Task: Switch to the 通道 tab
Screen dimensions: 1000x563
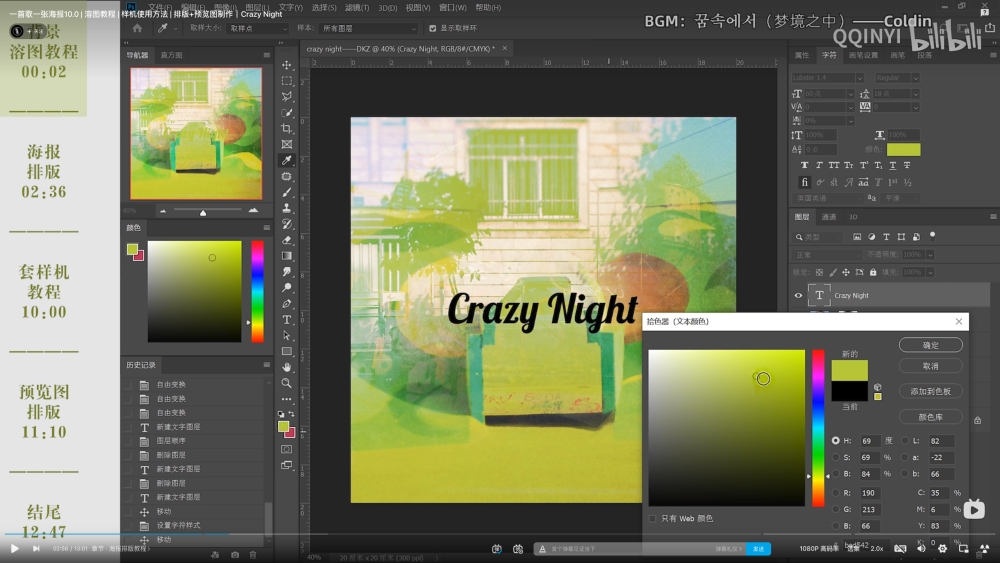Action: [x=828, y=217]
